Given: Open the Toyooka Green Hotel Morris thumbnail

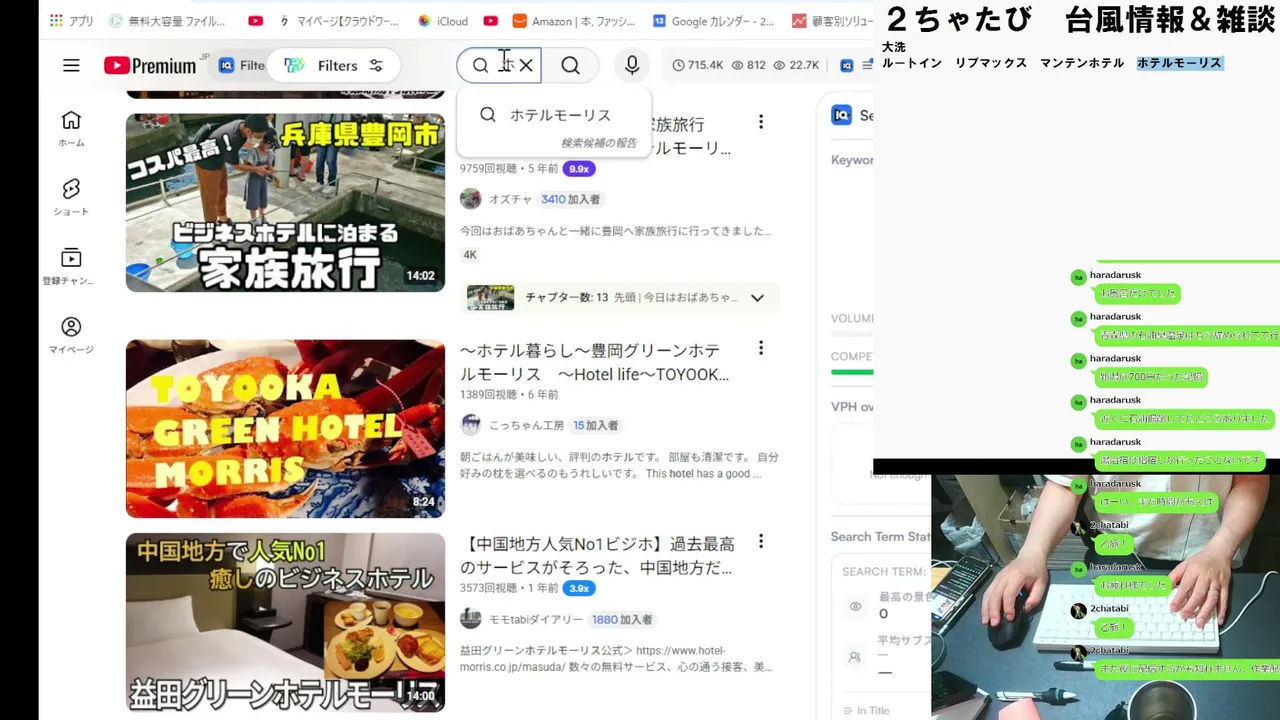Looking at the screenshot, I should tap(285, 429).
